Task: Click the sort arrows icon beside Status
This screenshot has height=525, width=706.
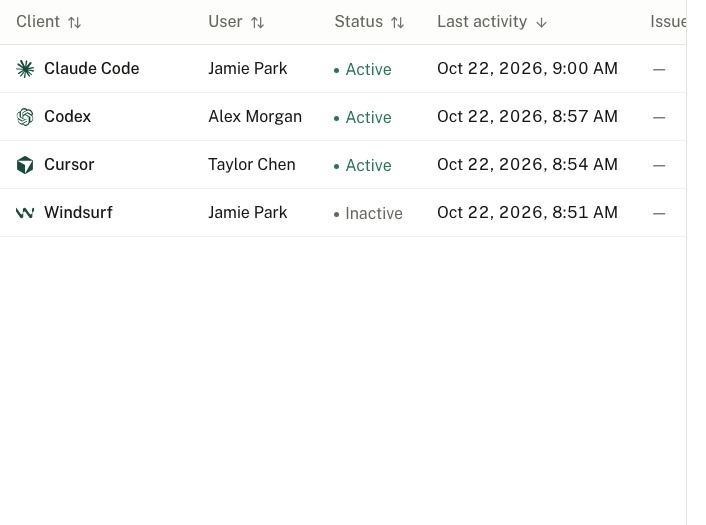Action: [x=398, y=22]
